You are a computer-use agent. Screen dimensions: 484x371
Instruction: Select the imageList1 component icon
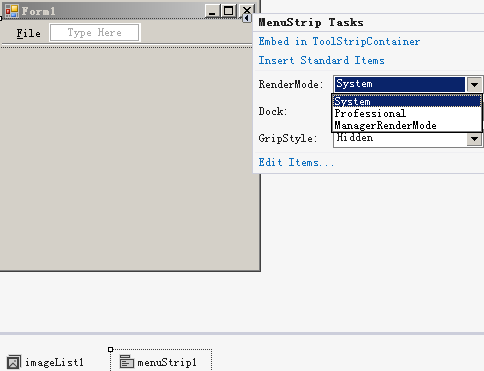point(14,362)
